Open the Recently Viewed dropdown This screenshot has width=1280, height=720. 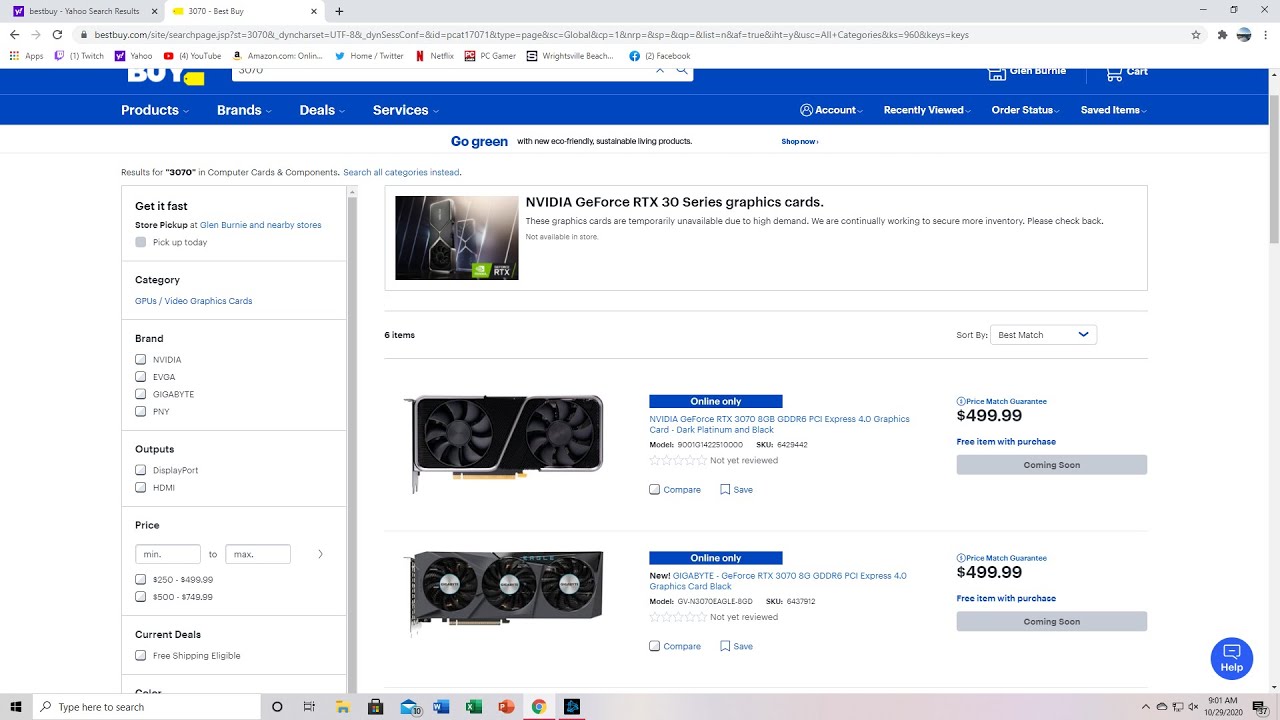pos(928,110)
